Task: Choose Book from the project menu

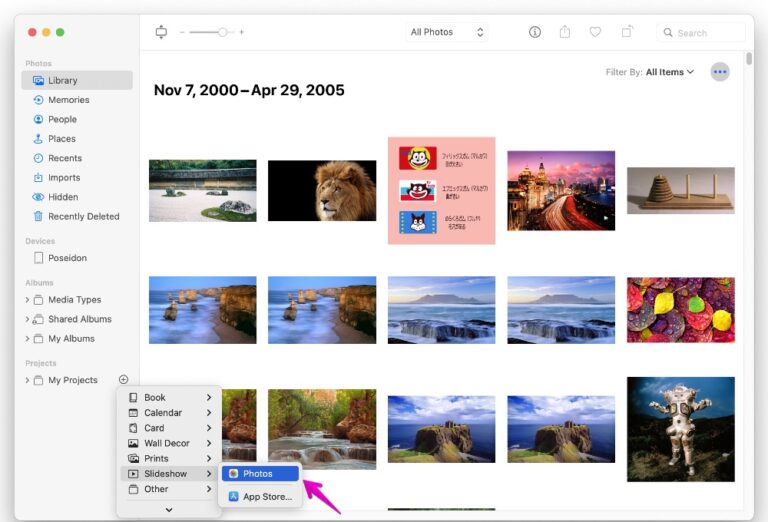Action: 169,398
